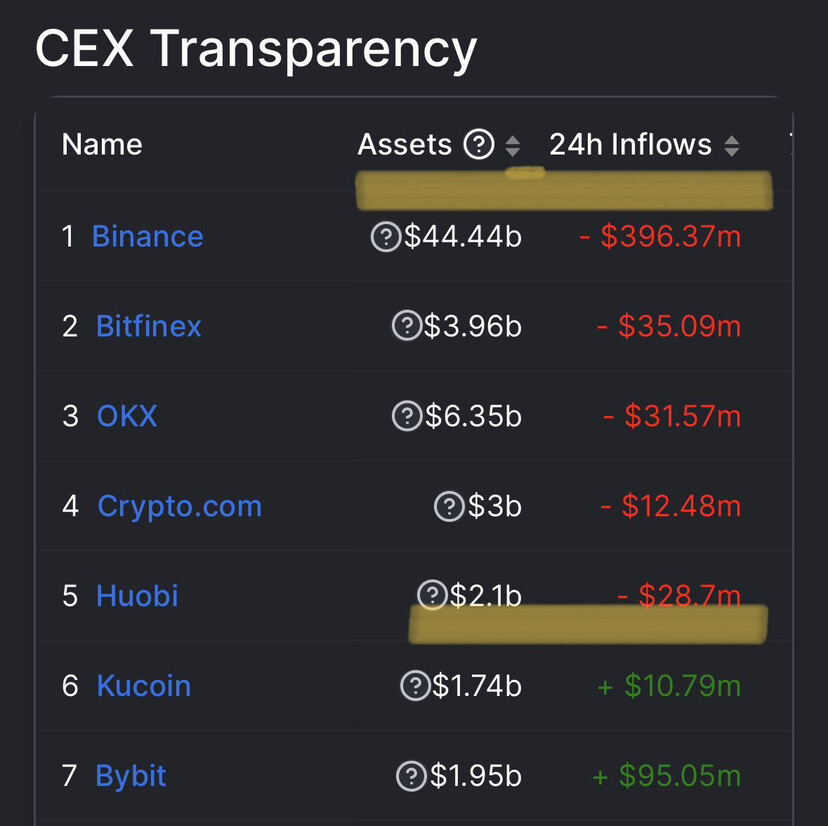The image size is (828, 826).
Task: Open the Bybit exchange link
Action: tap(131, 776)
